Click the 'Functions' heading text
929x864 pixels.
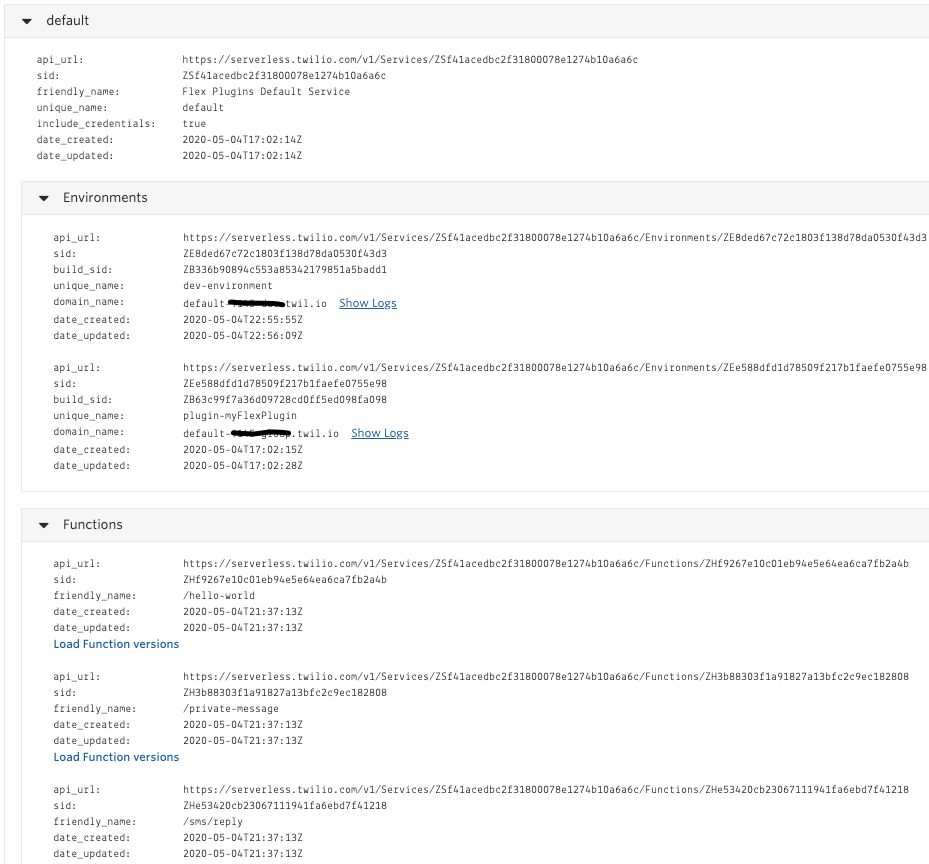tap(93, 524)
